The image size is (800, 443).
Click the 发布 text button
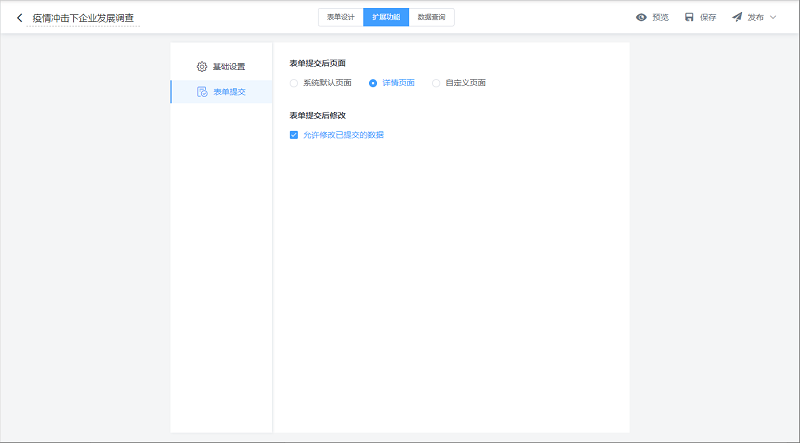756,17
